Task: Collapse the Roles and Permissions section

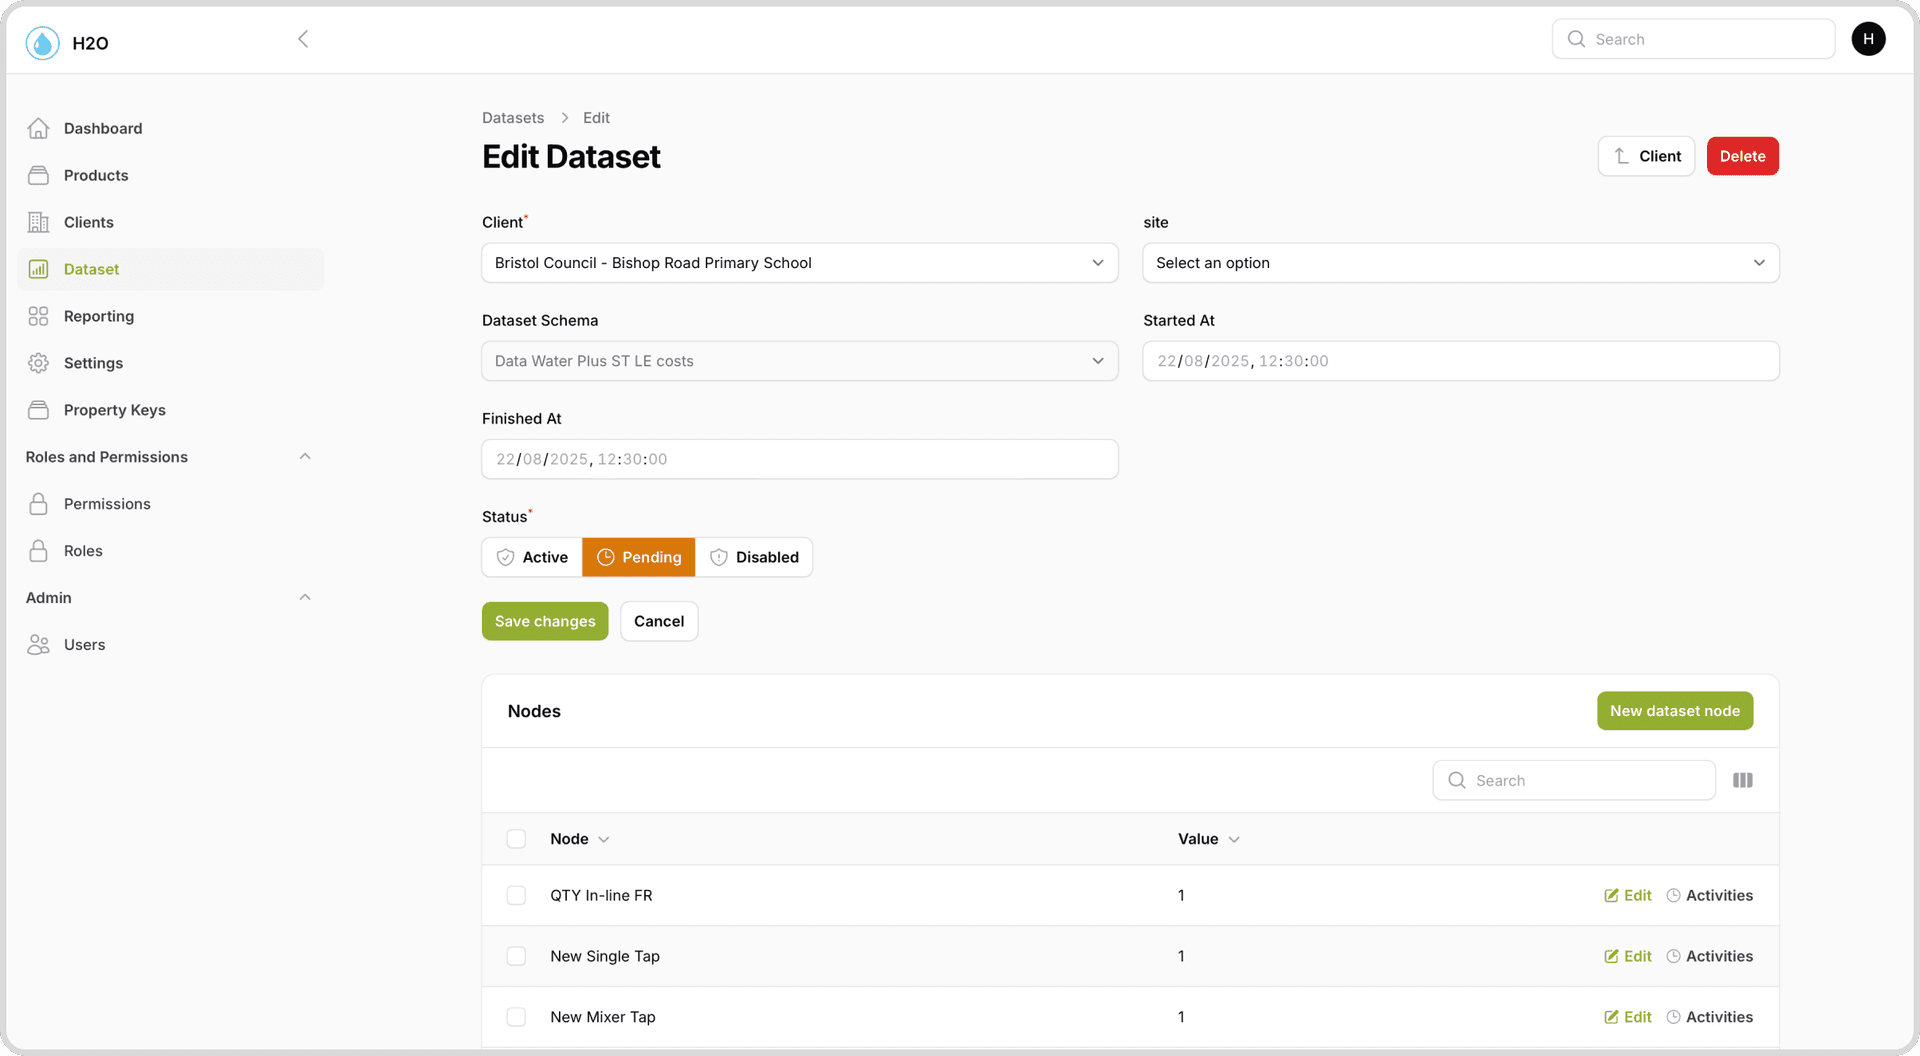Action: point(305,457)
